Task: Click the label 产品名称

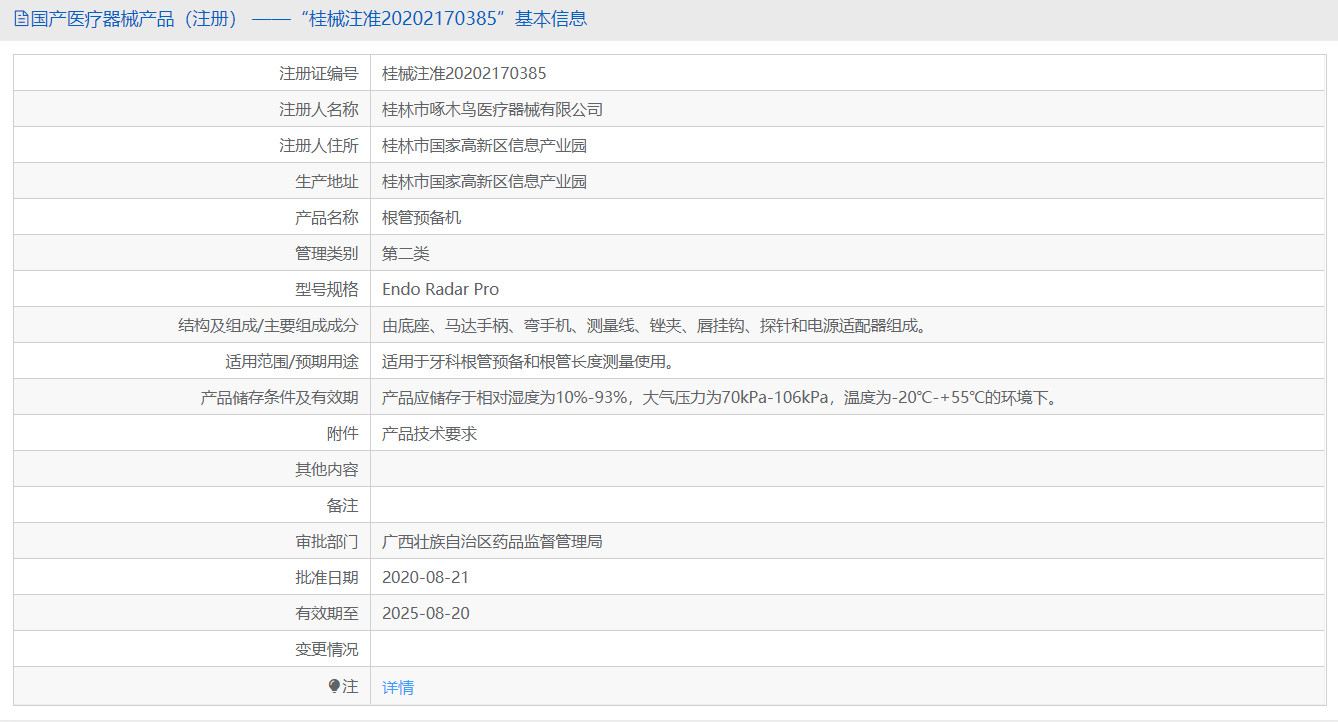Action: point(326,217)
